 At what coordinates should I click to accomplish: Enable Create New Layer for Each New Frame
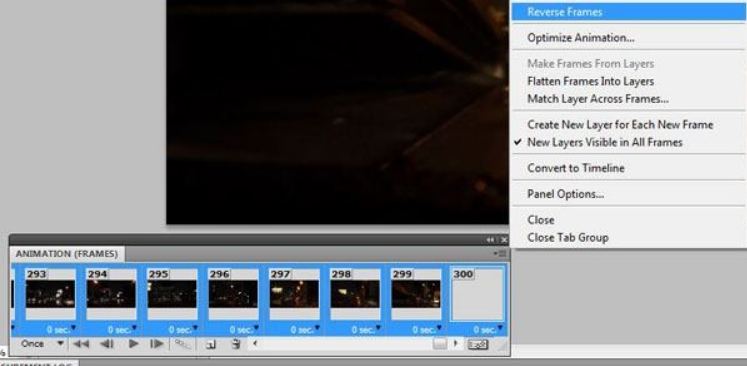(x=629, y=125)
